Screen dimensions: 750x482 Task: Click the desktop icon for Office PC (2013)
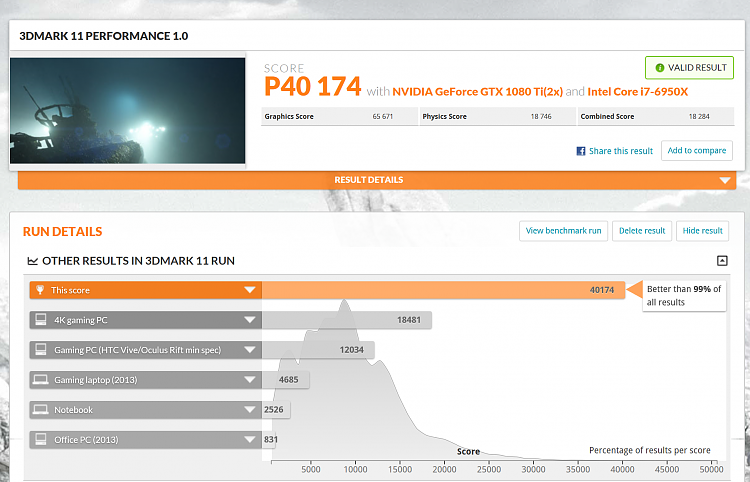41,439
